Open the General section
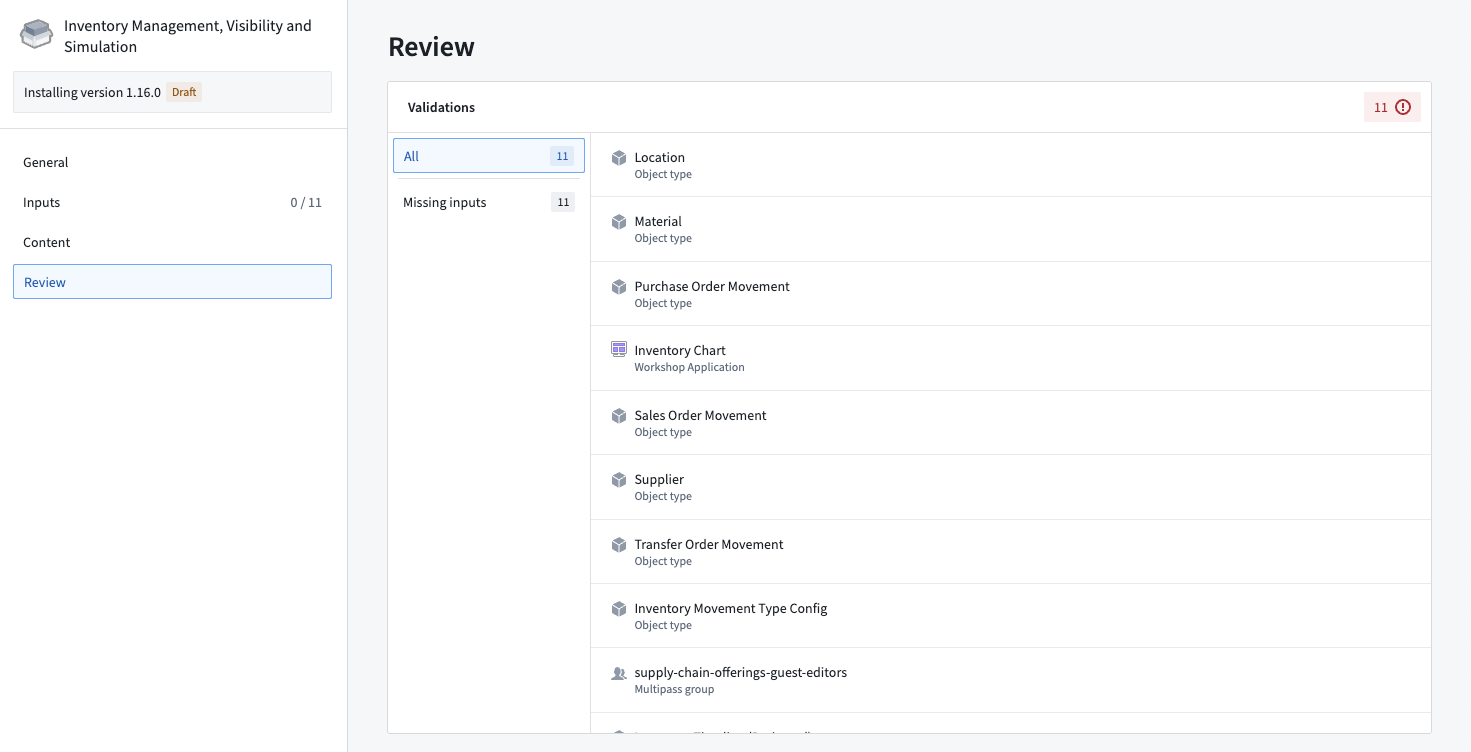 tap(172, 162)
